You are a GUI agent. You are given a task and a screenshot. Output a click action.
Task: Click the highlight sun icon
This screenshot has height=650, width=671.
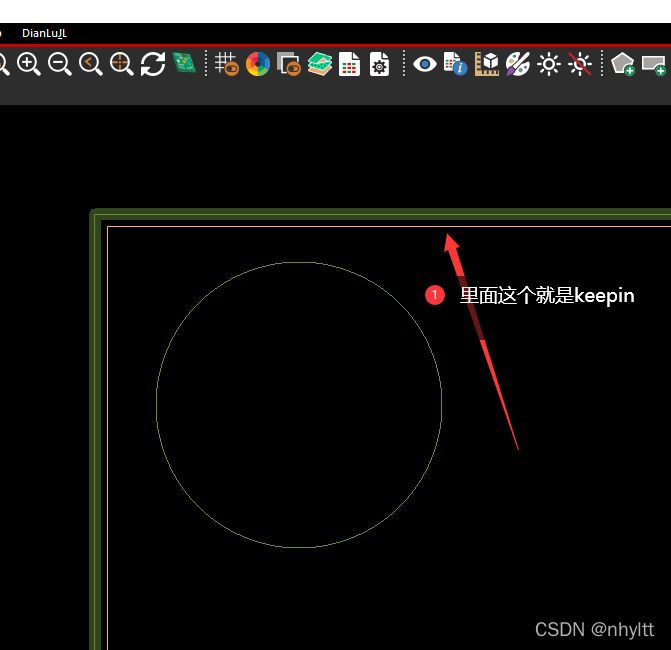click(549, 65)
